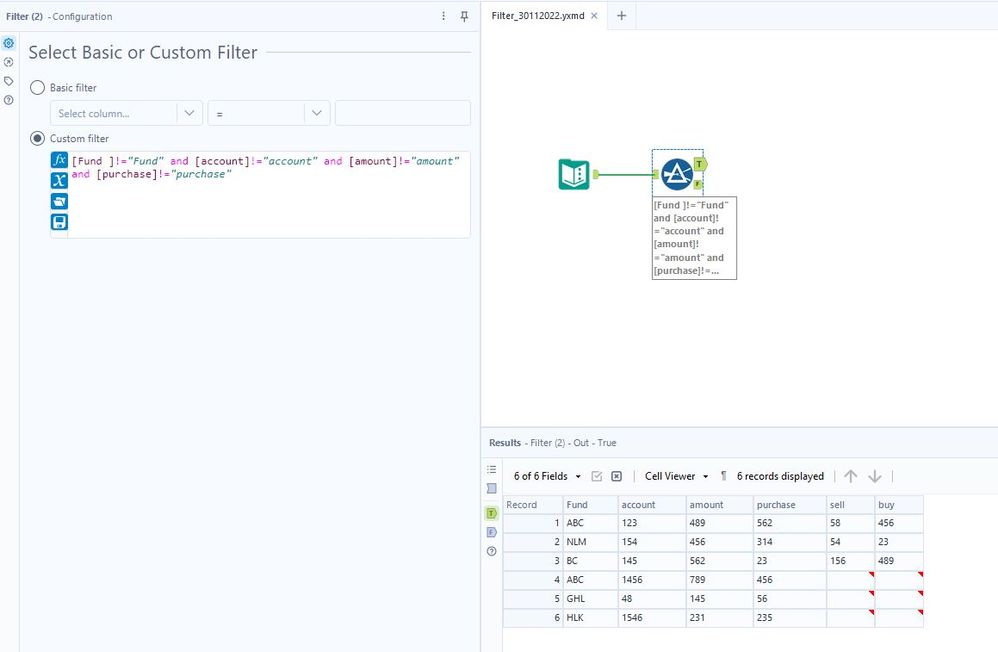
Task: Select the null buy cell in HLK row
Action: tap(899, 618)
